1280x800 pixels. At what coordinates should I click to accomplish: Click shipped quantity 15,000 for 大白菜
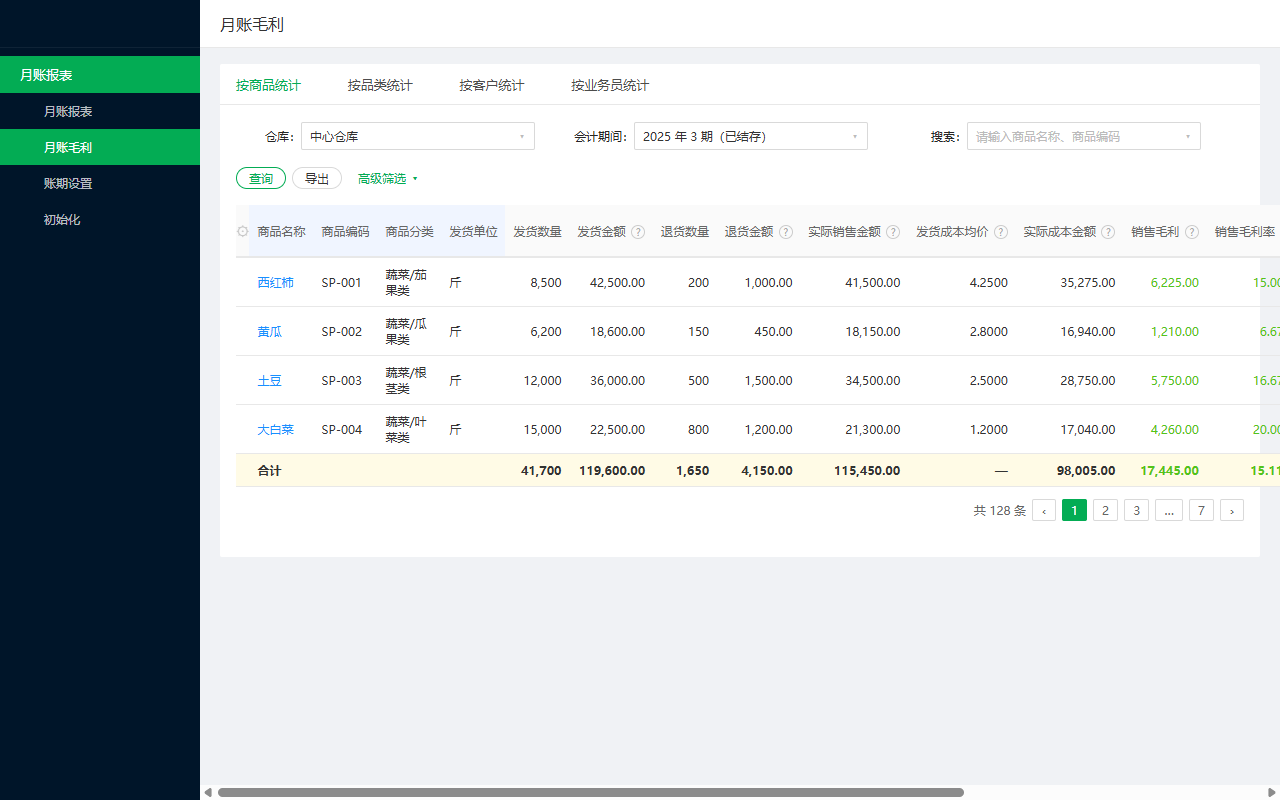click(543, 429)
